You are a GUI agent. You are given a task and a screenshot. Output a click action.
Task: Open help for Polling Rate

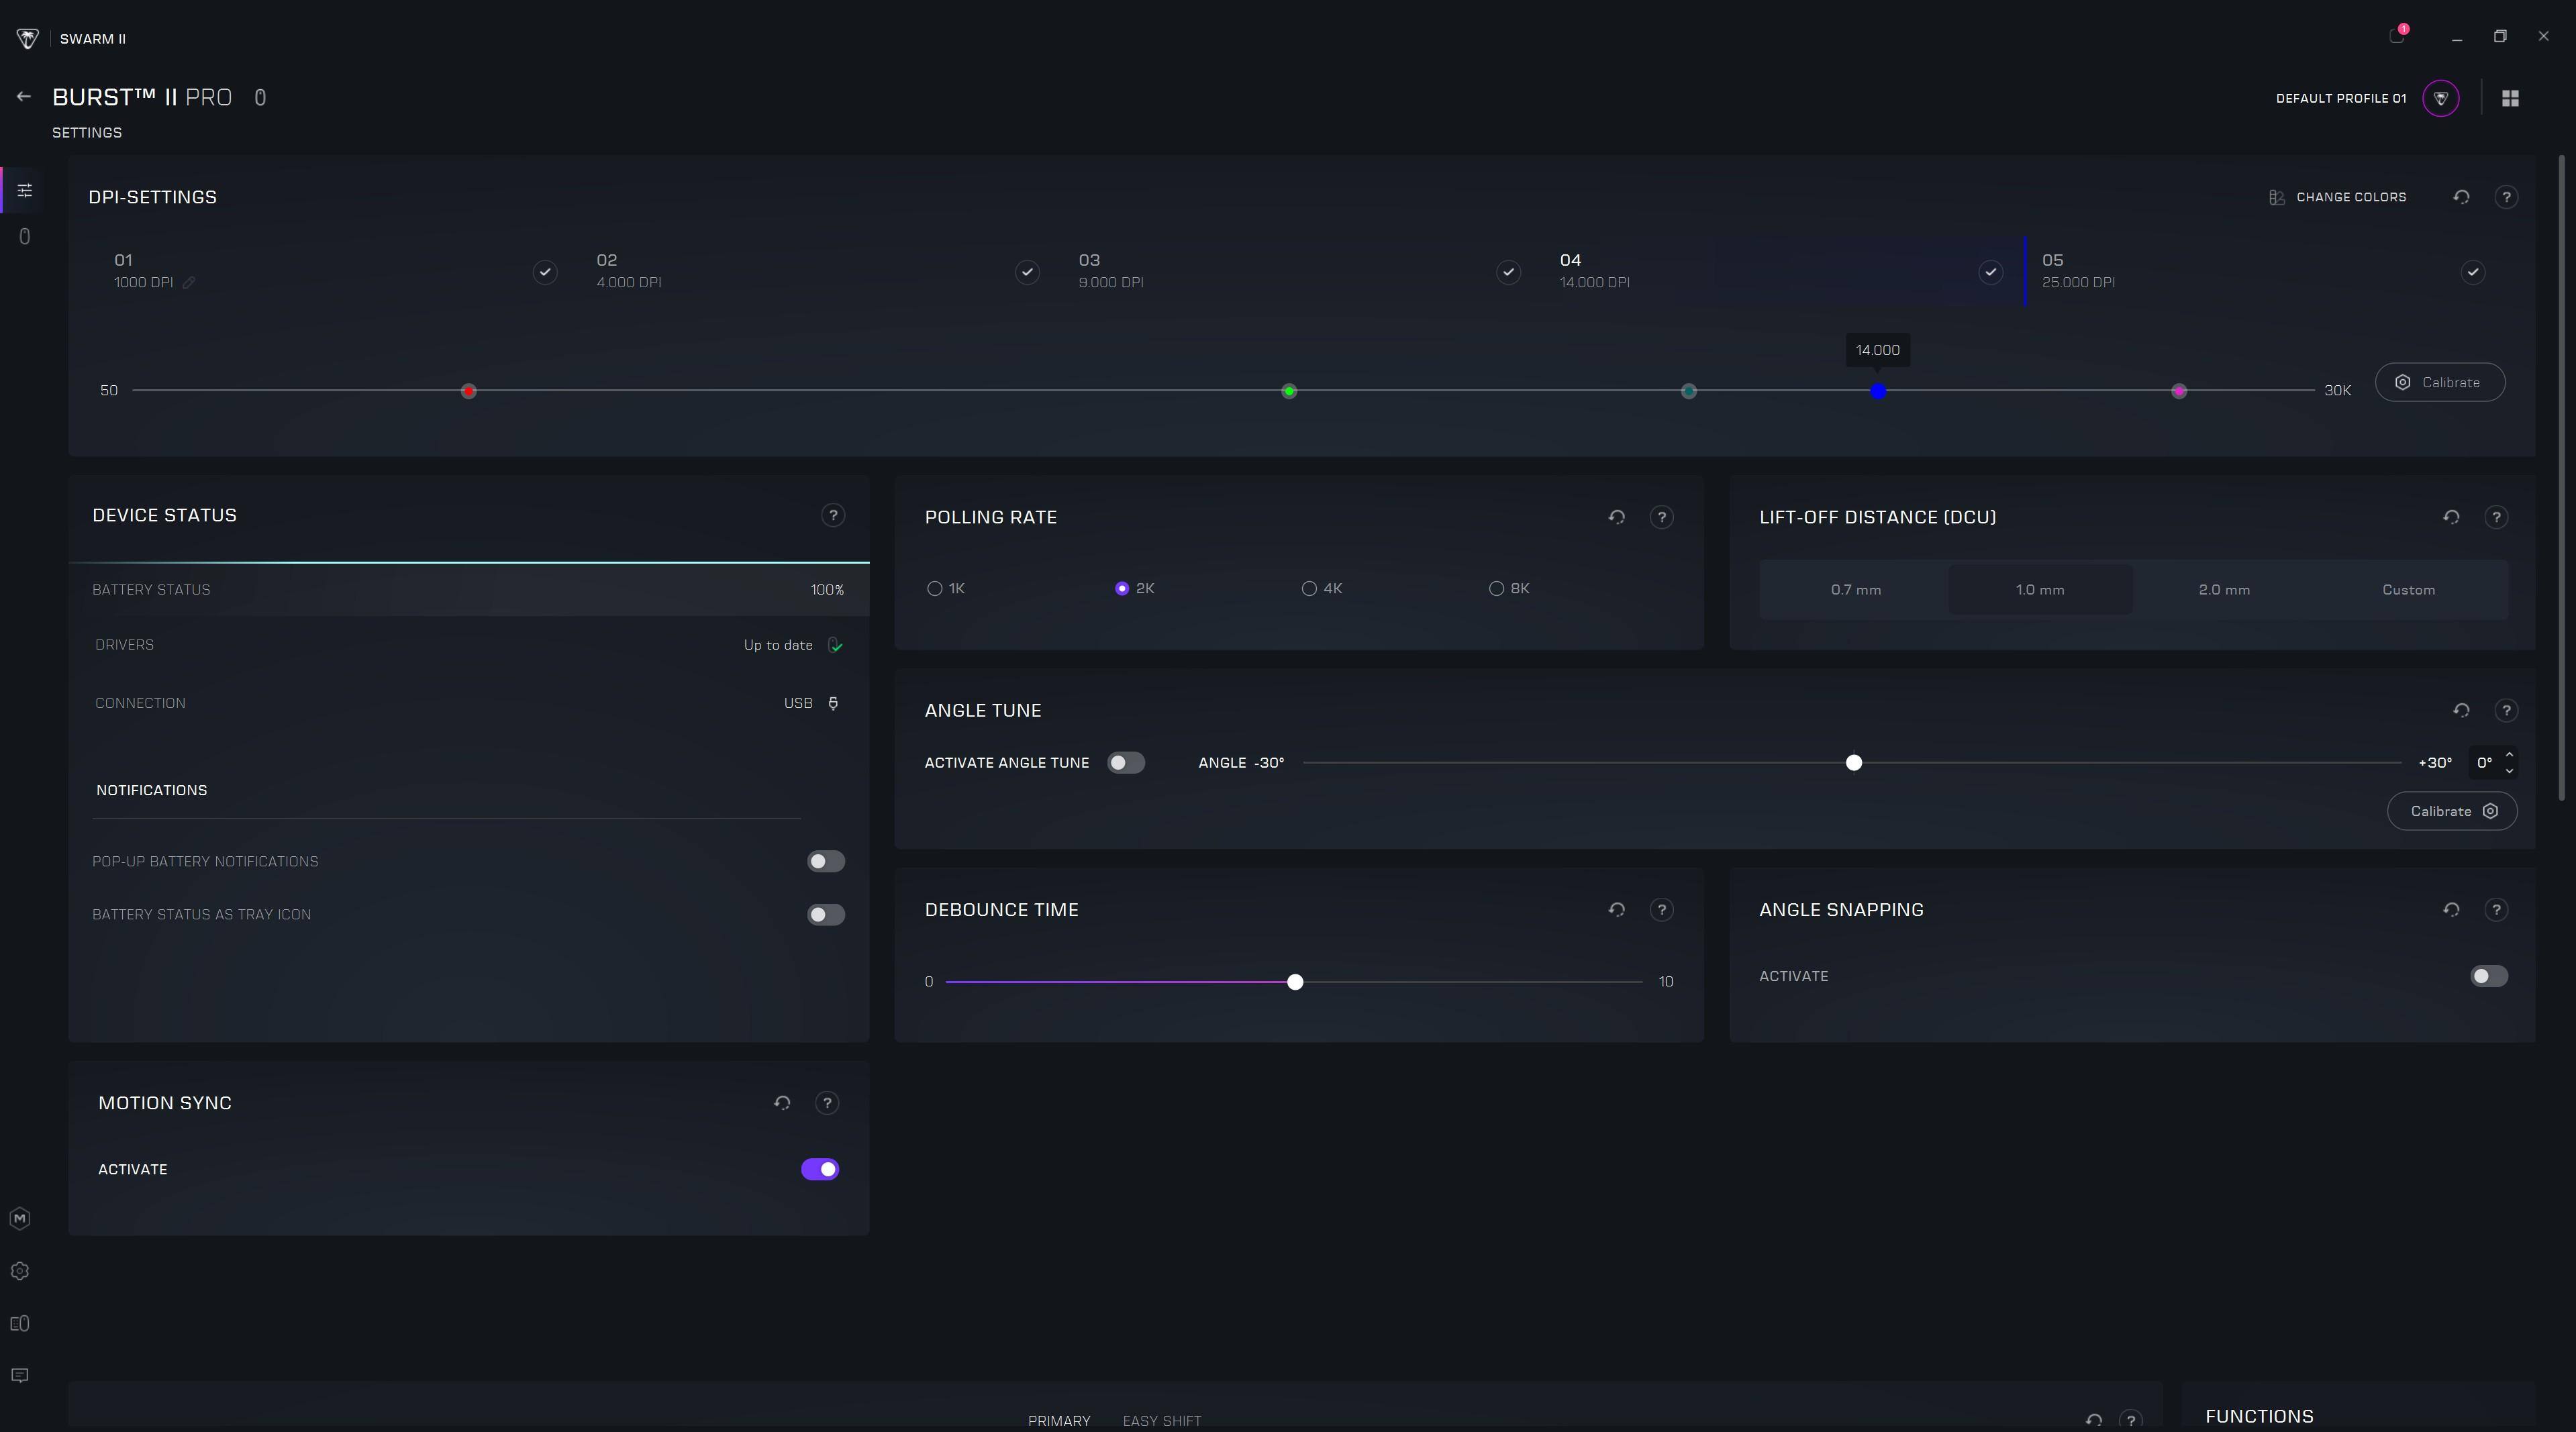point(1661,517)
